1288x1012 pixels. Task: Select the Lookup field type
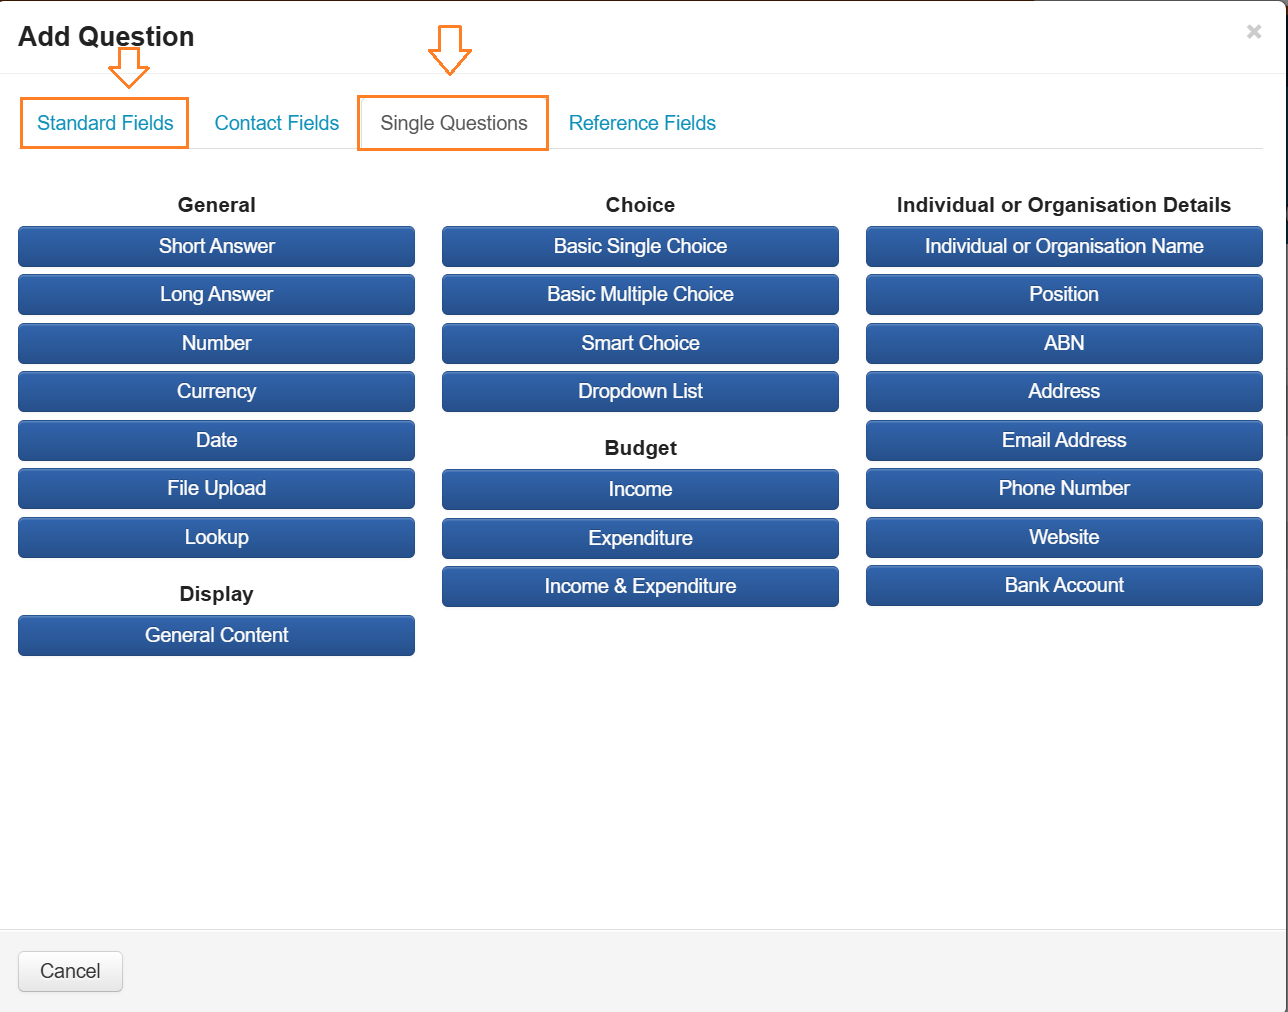pos(216,537)
